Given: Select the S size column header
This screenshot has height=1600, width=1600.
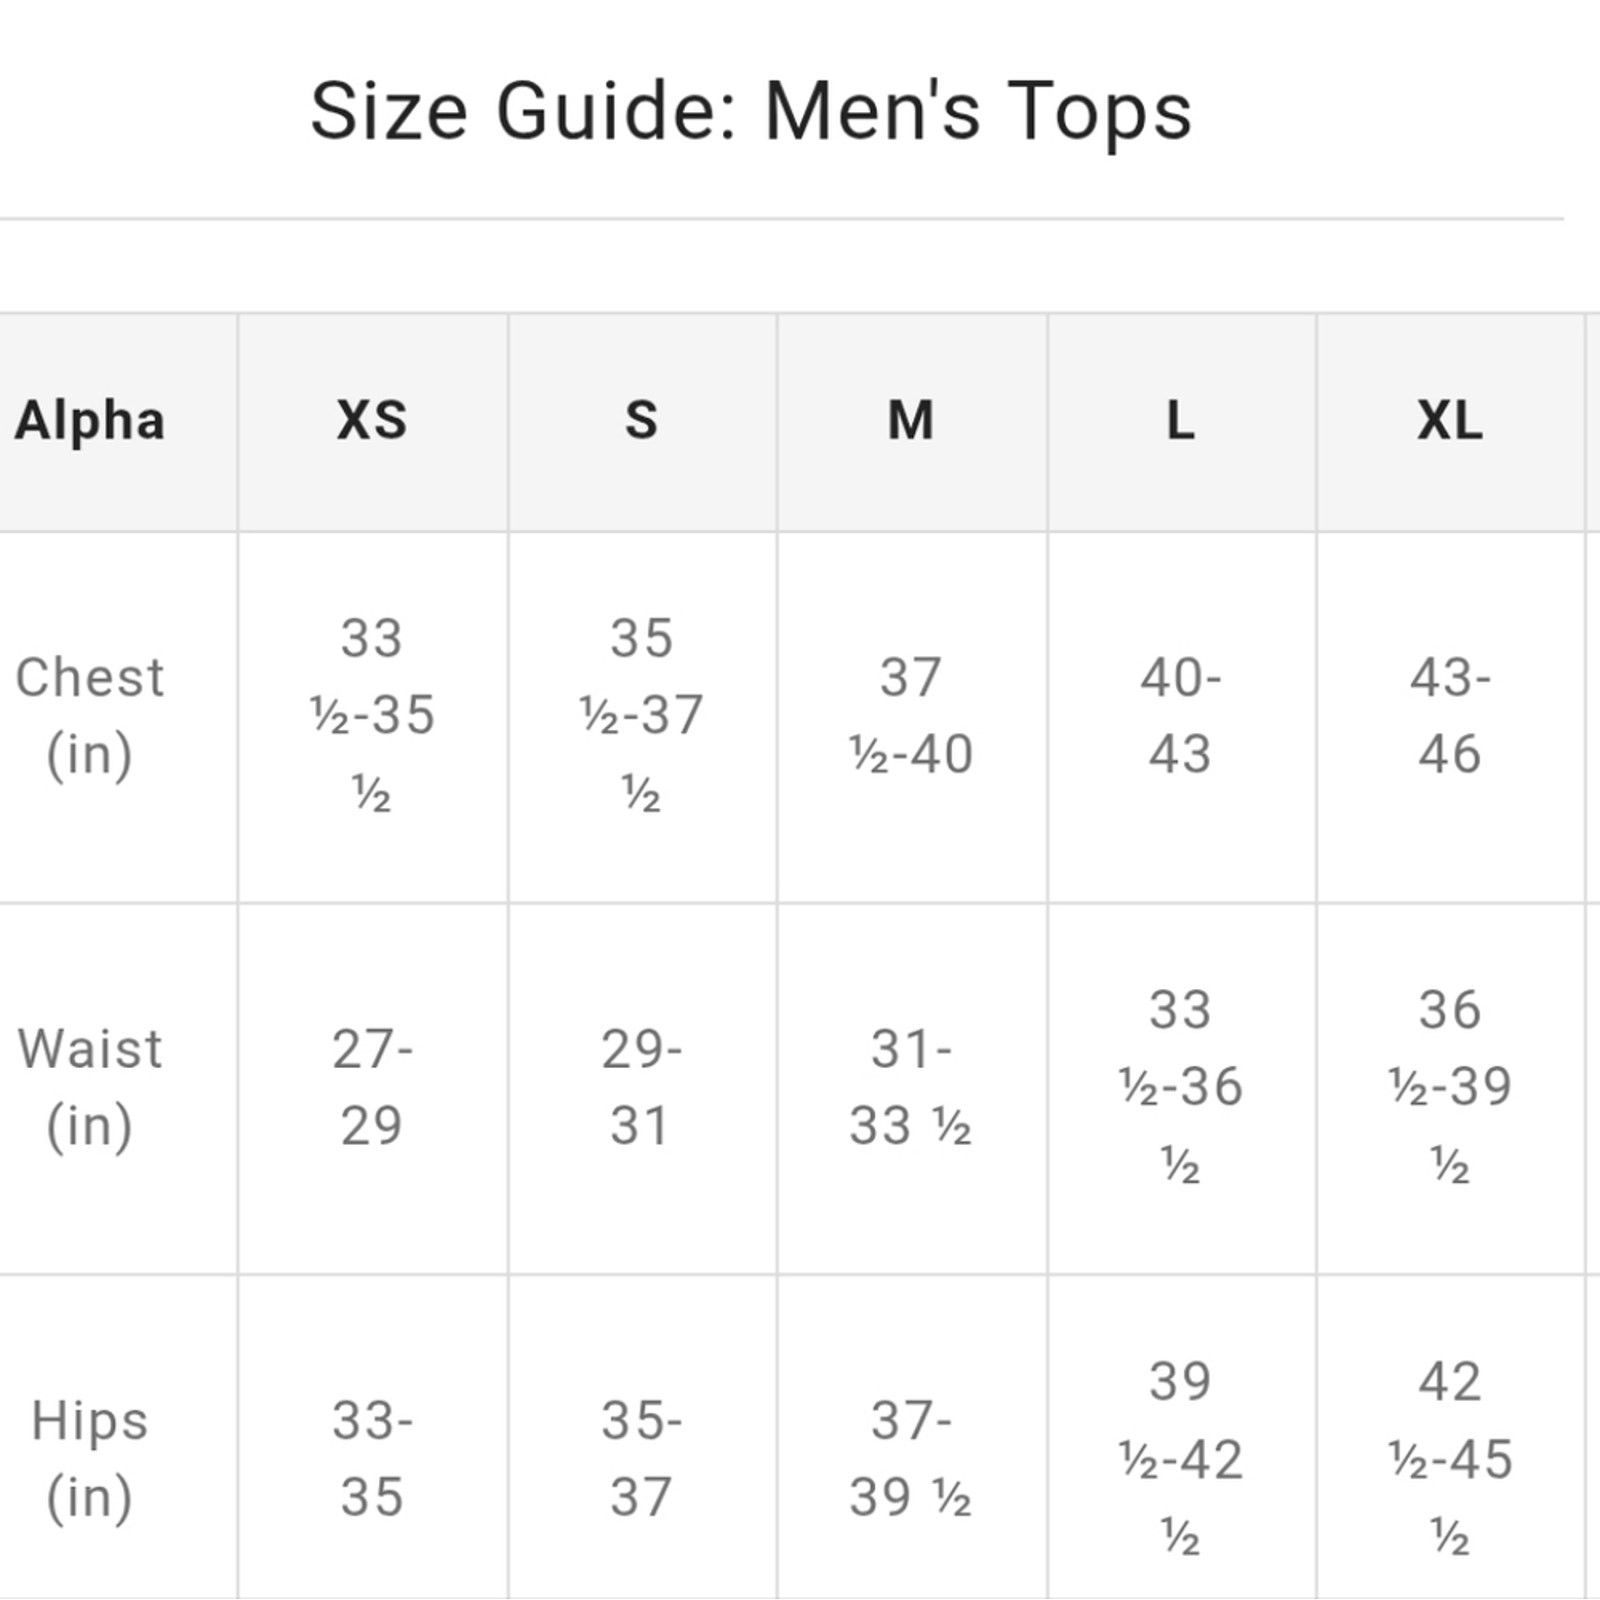Looking at the screenshot, I should (643, 422).
